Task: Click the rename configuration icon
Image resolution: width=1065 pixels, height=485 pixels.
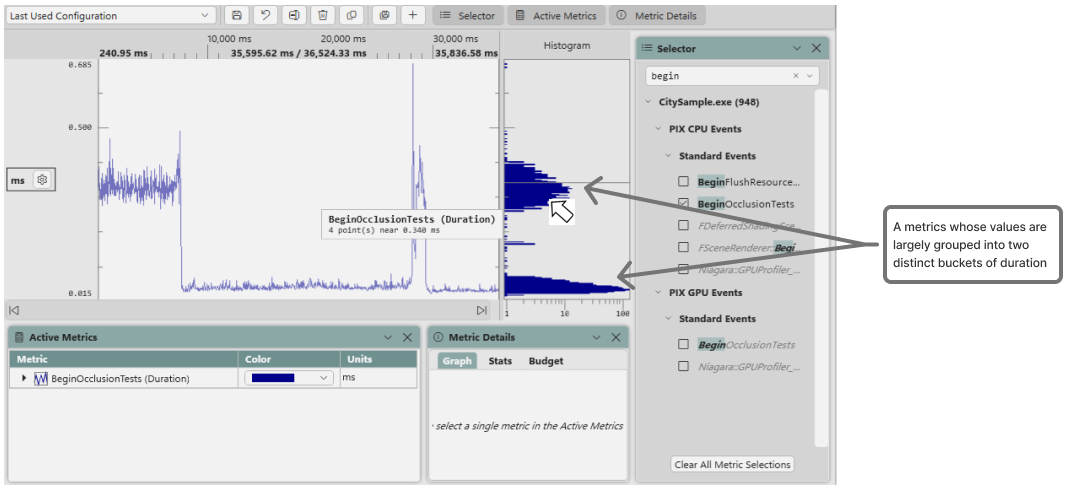Action: pyautogui.click(x=294, y=15)
